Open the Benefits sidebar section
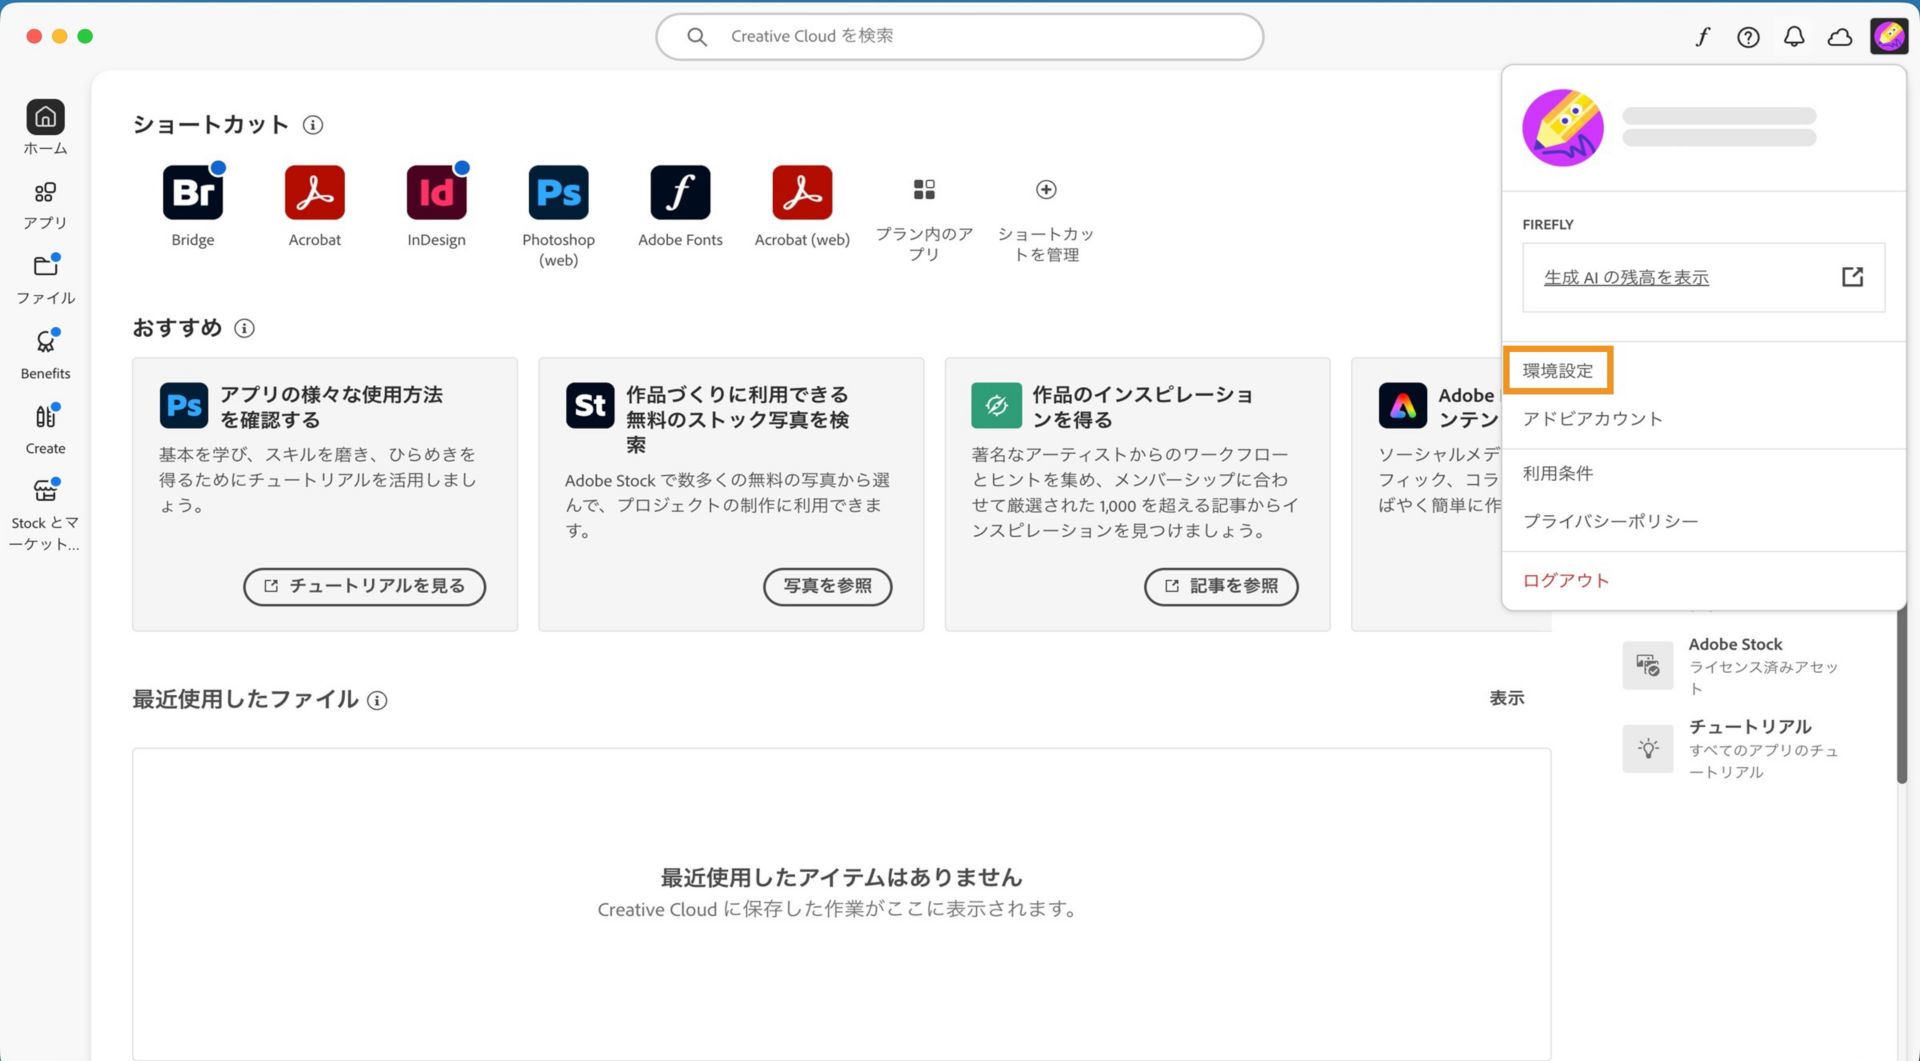Viewport: 1920px width, 1061px height. pos(45,353)
